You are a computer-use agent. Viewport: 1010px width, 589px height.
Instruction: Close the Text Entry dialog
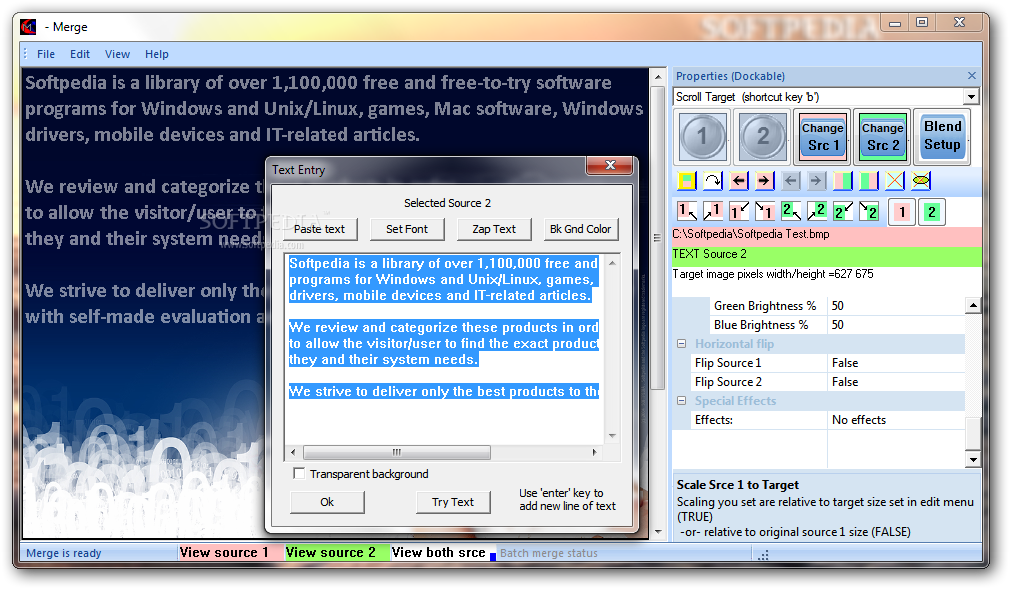point(611,165)
